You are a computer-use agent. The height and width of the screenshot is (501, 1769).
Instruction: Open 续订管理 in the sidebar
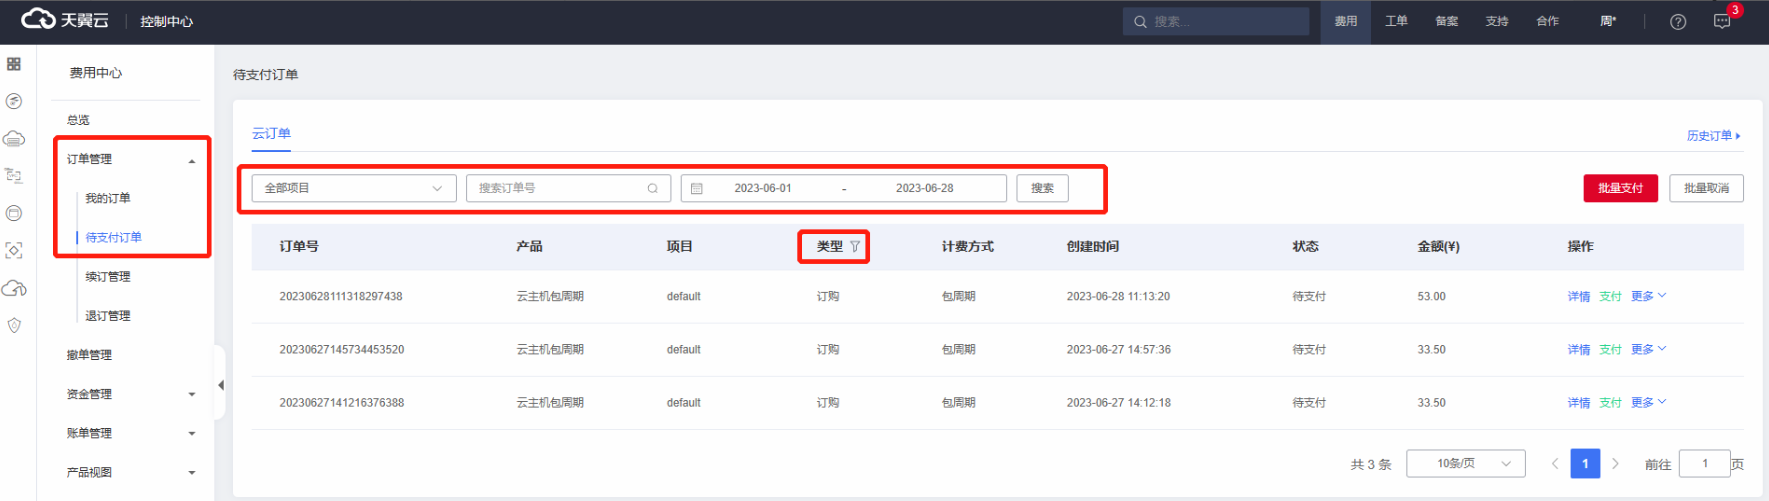(108, 276)
